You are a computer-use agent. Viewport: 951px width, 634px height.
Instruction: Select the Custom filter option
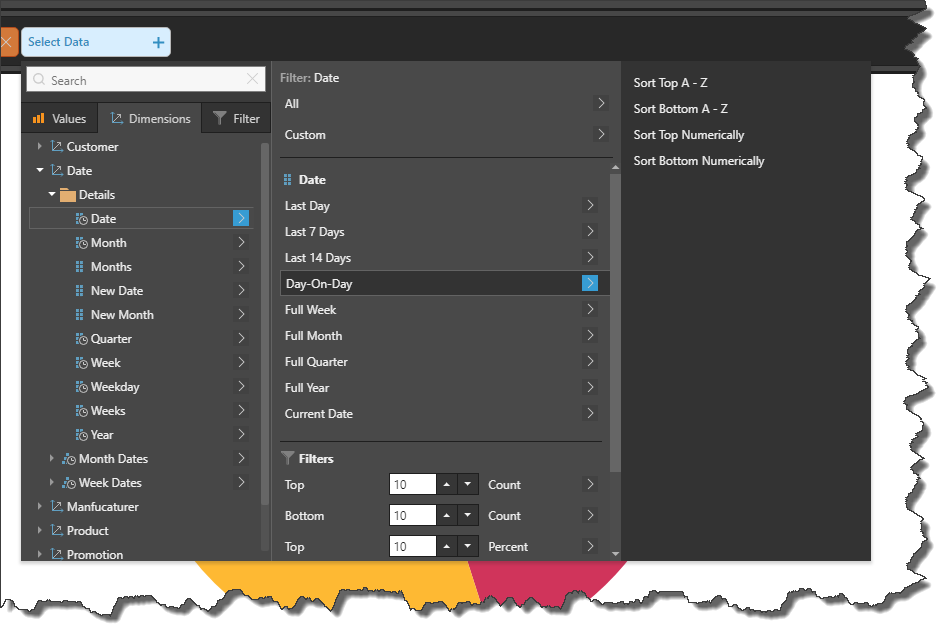coord(305,135)
